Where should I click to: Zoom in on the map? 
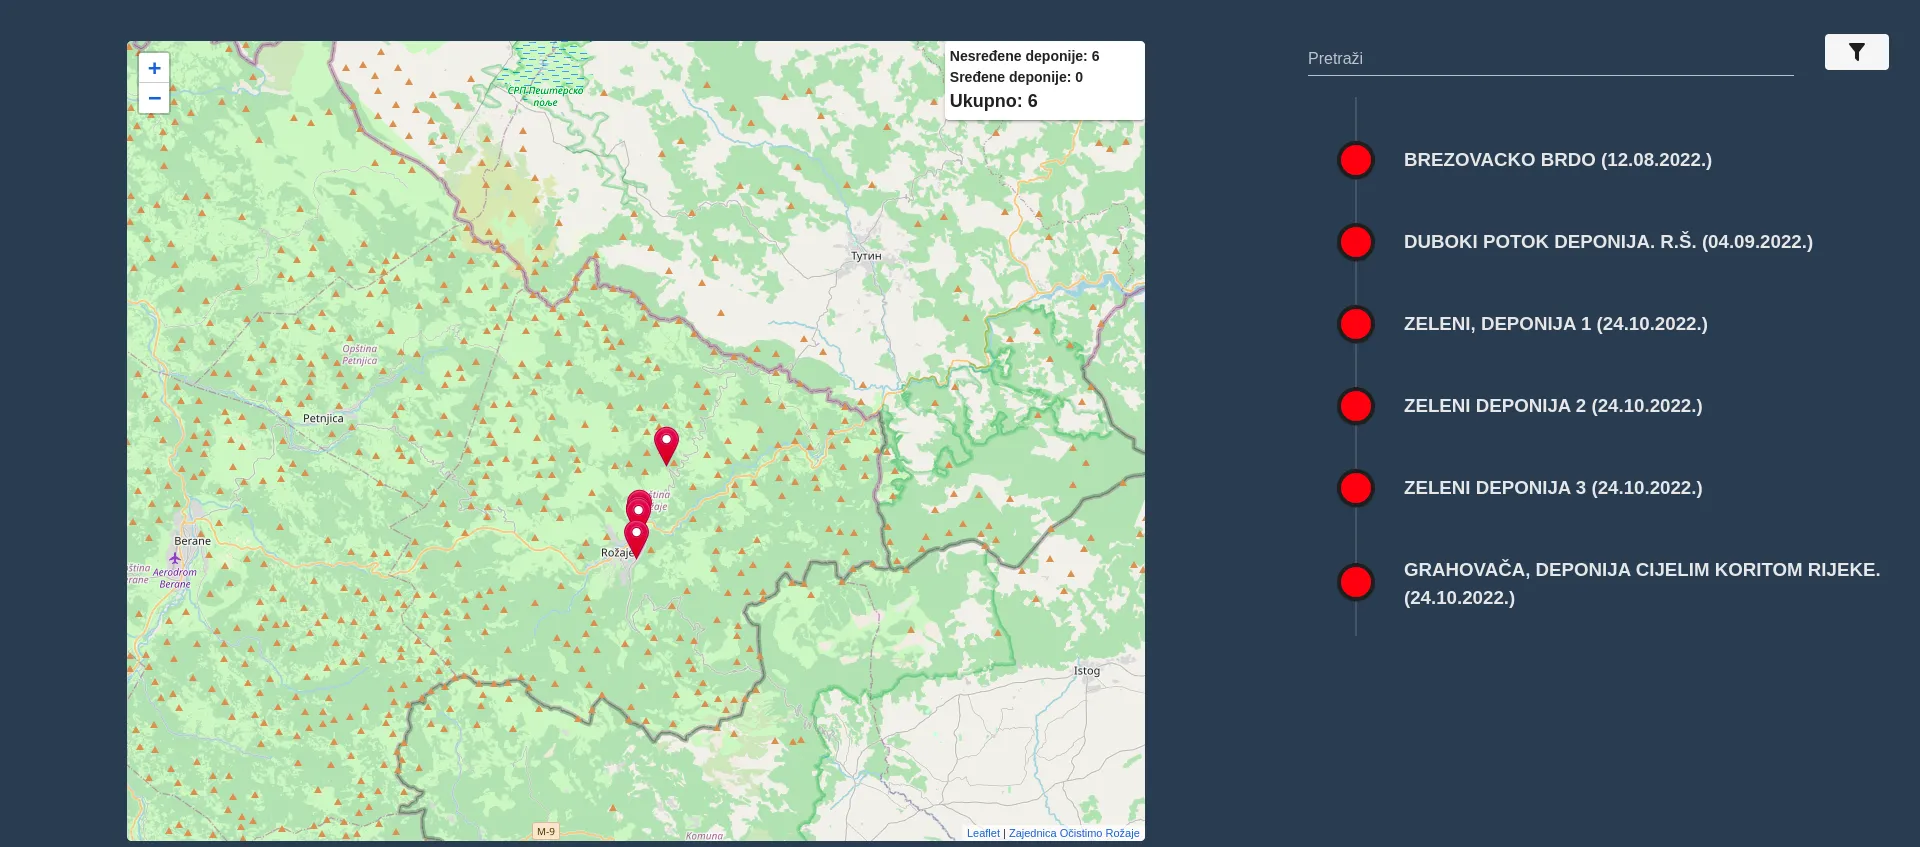[154, 68]
